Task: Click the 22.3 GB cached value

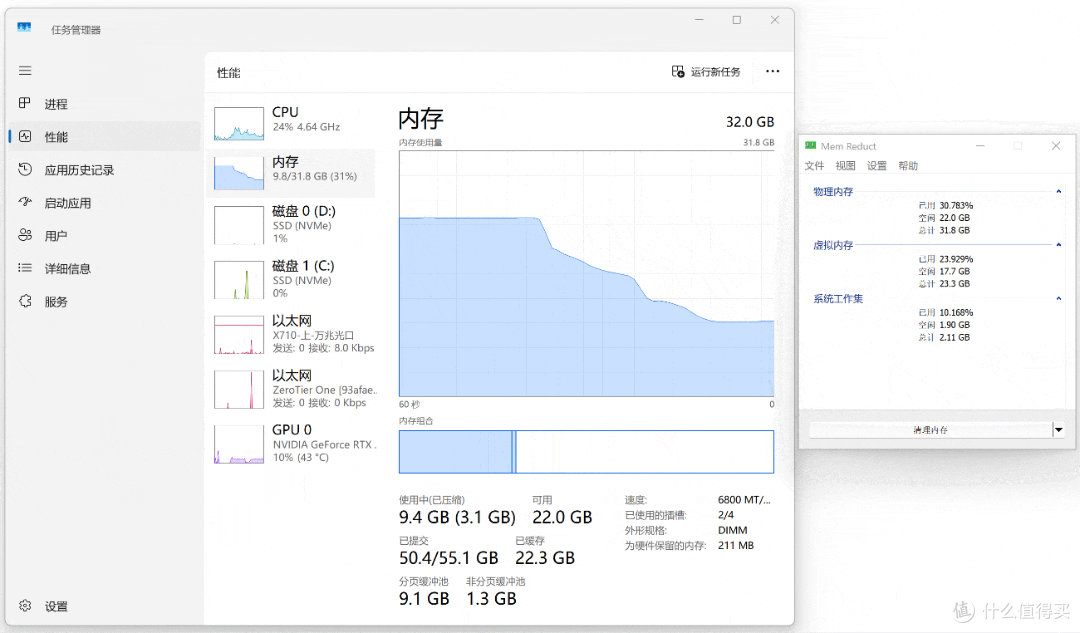Action: click(x=545, y=558)
